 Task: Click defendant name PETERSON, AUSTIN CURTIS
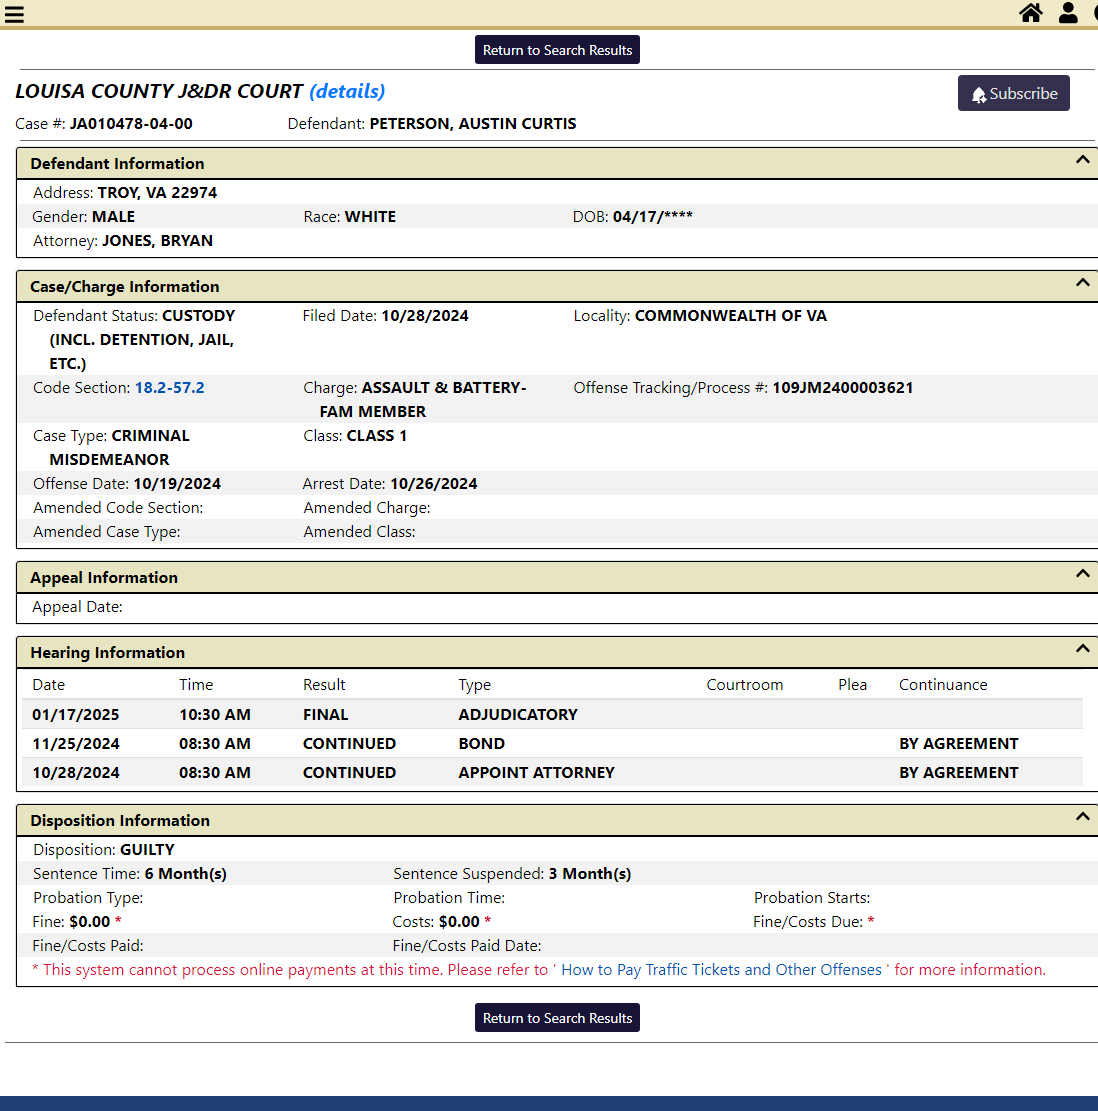coord(472,124)
